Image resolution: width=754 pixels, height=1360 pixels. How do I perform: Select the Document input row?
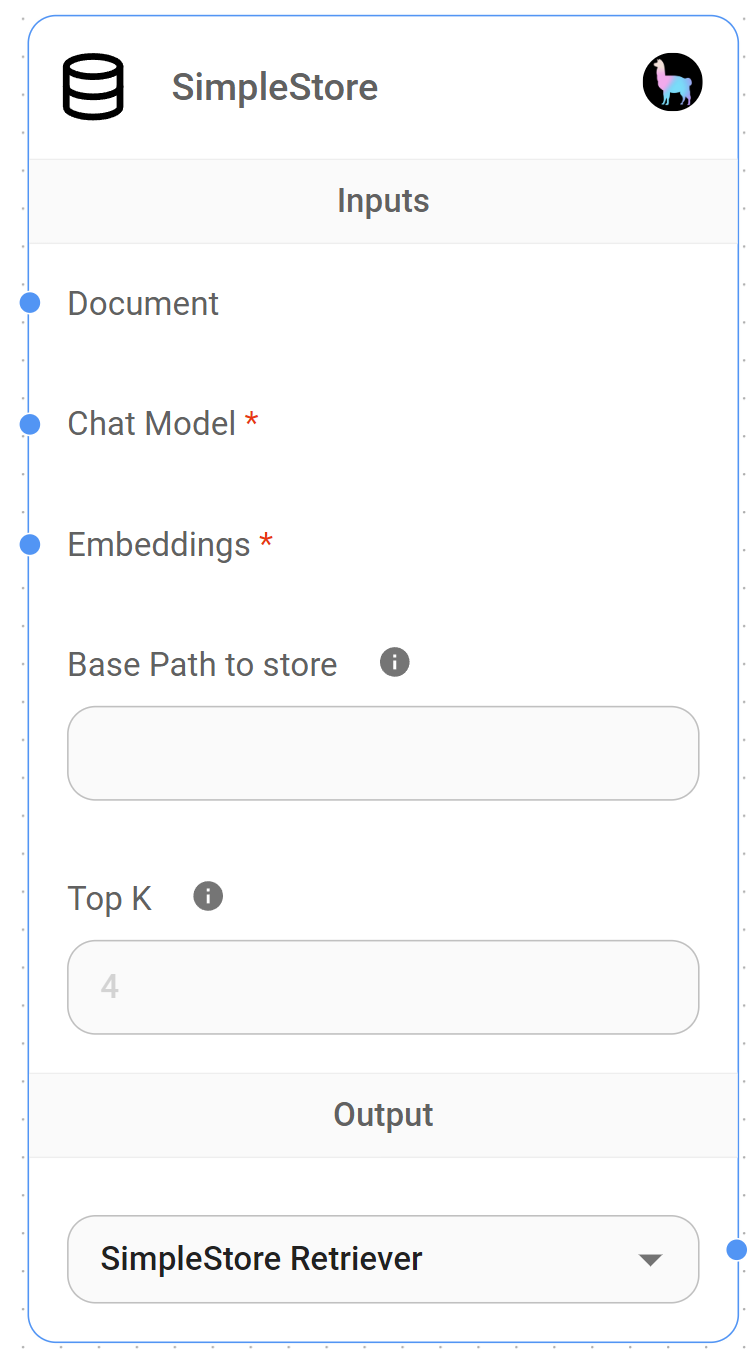(x=143, y=303)
